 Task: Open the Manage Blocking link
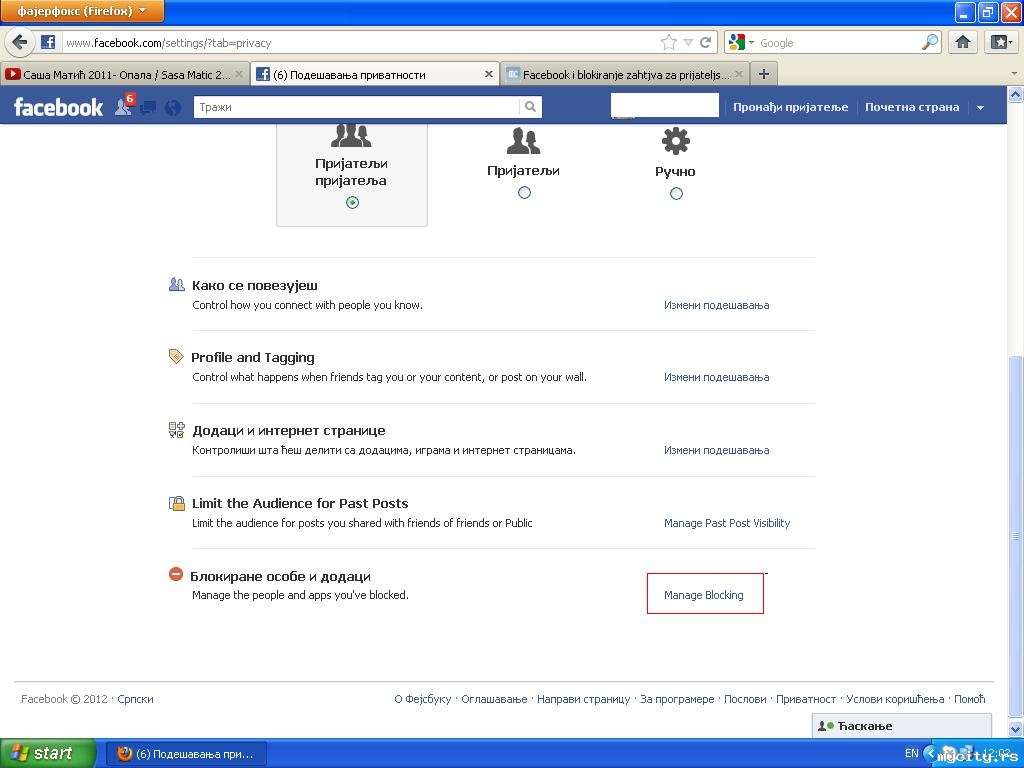[703, 595]
